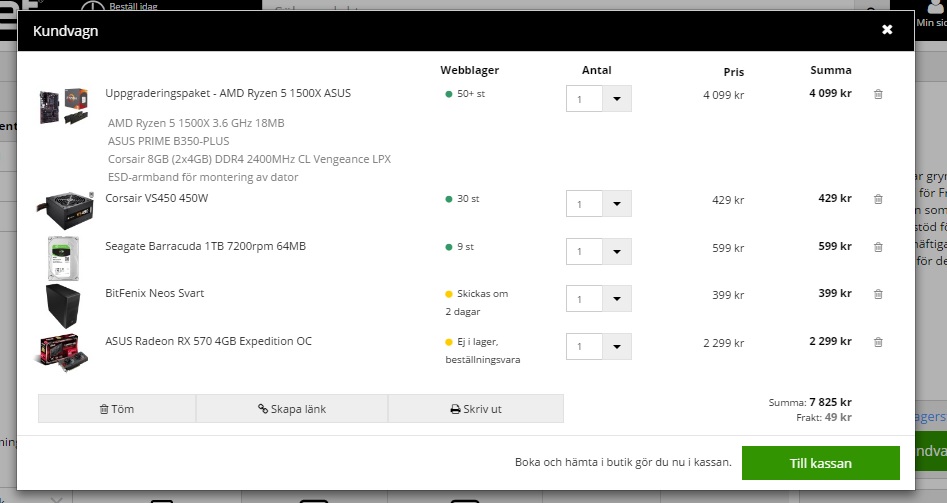Click quantity field for BitFenix Neos Svart
Viewport: 947px width, 503px height.
(584, 299)
